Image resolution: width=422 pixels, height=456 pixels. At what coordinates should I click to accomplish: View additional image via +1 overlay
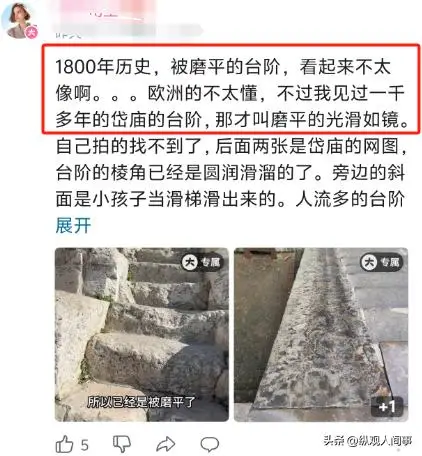[x=387, y=407]
